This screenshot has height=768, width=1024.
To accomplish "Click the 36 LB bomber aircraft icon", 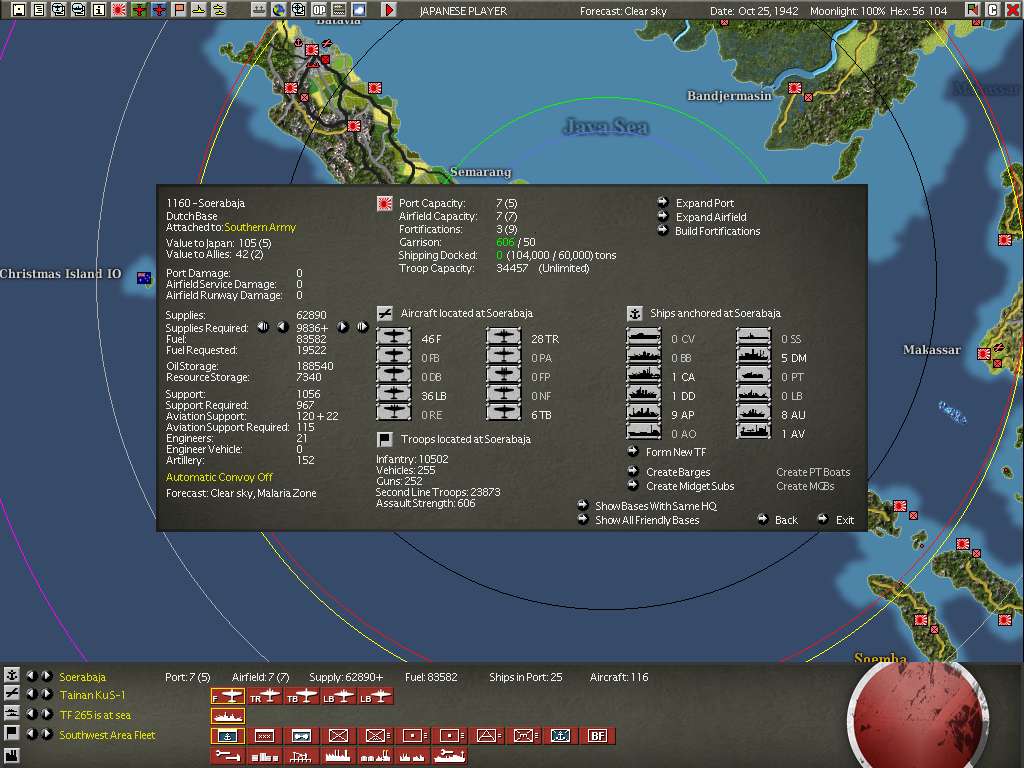I will 394,394.
